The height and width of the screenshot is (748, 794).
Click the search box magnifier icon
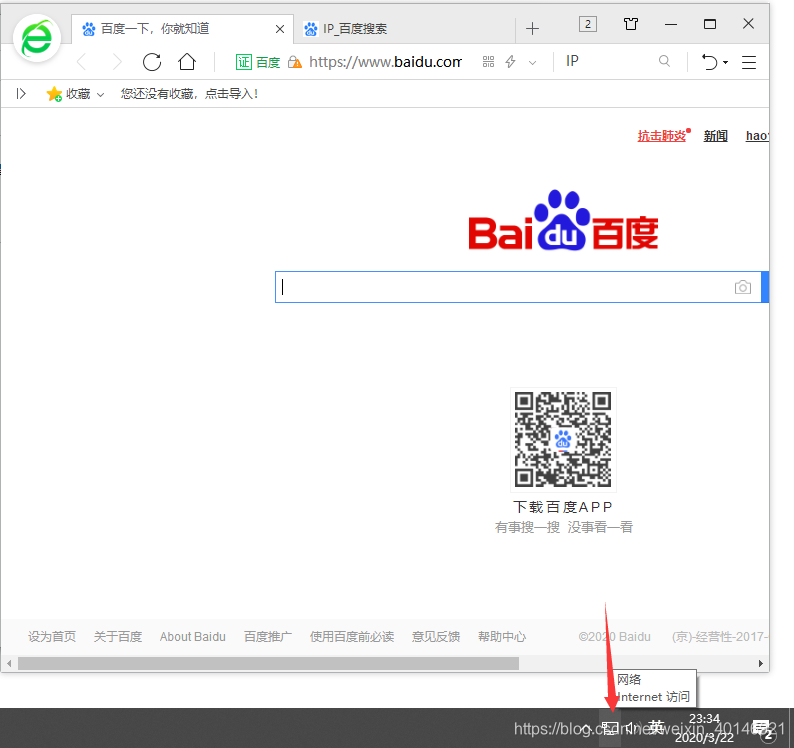coord(664,62)
